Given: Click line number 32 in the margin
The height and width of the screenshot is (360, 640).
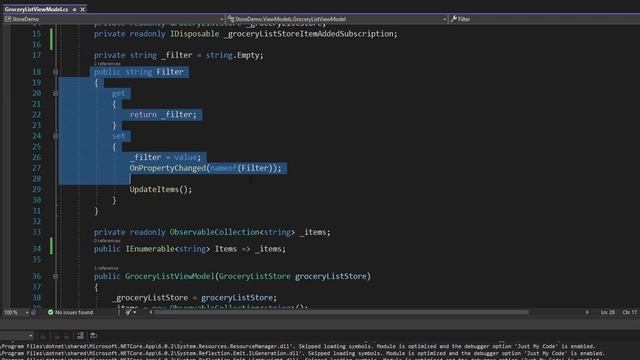Looking at the screenshot, I should (x=37, y=221).
